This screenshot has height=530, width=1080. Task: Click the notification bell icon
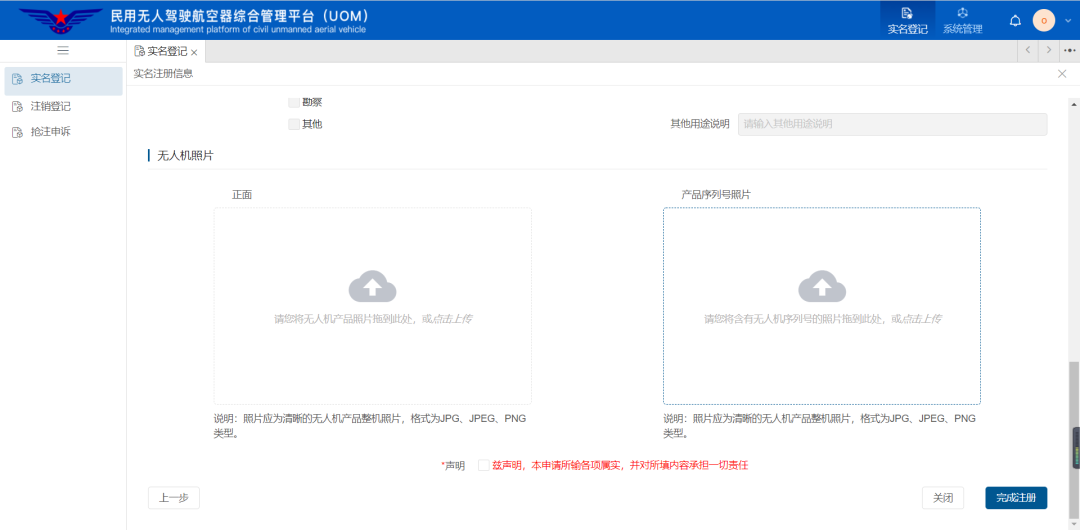[x=1015, y=20]
